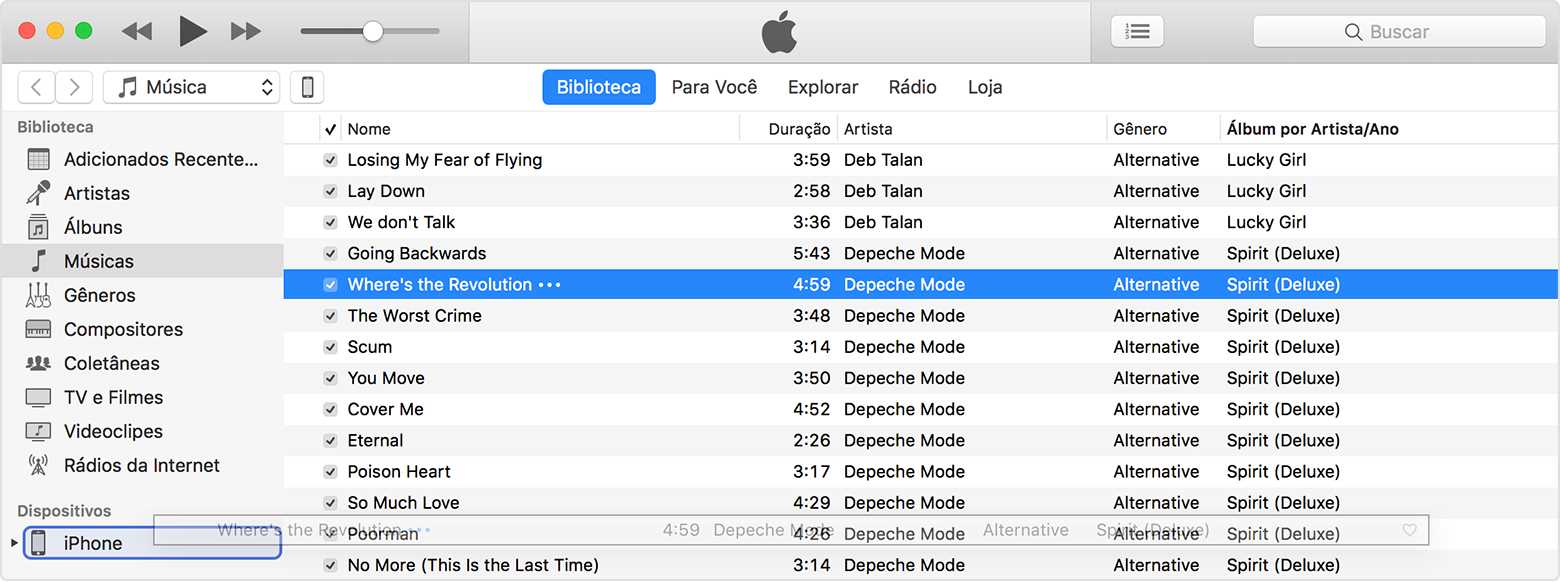
Task: Switch to the Biblioteca tab
Action: coord(599,87)
